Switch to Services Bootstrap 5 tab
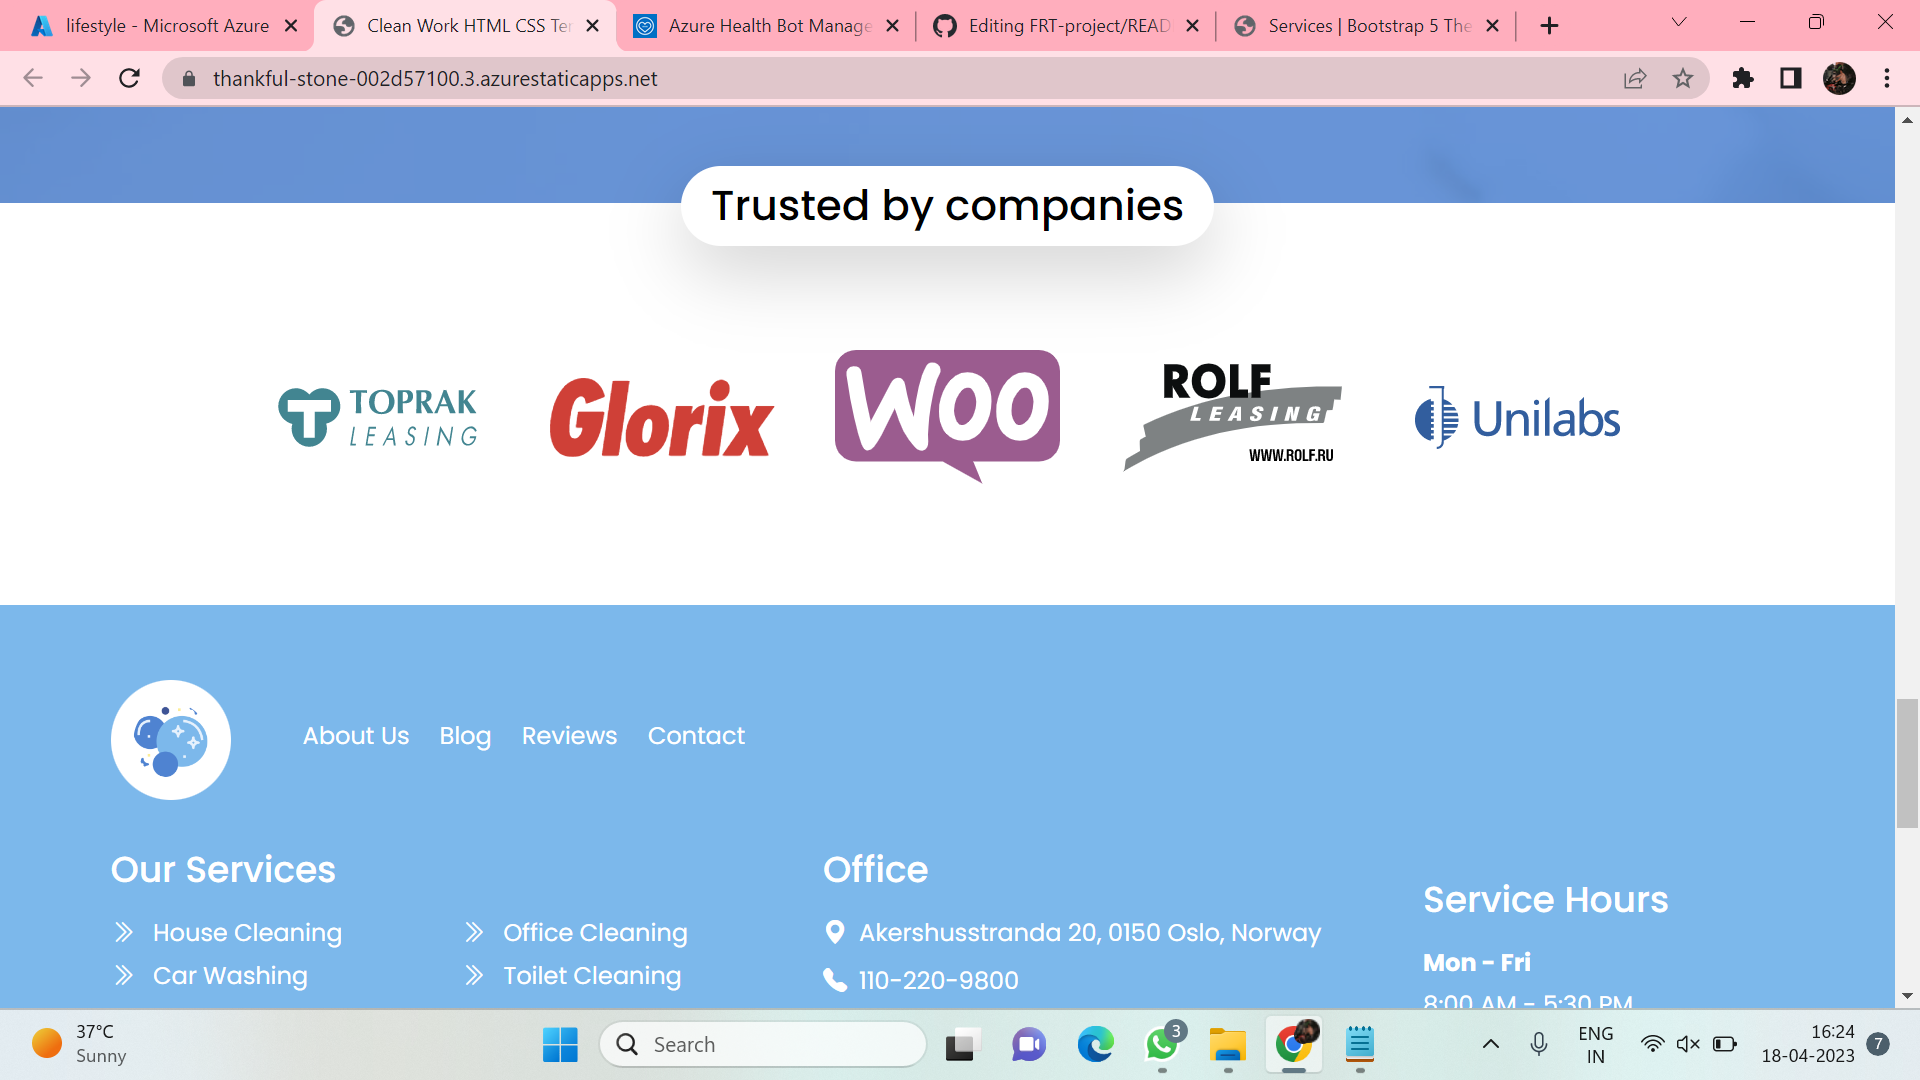Screen dimensions: 1920x1080 [1368, 26]
